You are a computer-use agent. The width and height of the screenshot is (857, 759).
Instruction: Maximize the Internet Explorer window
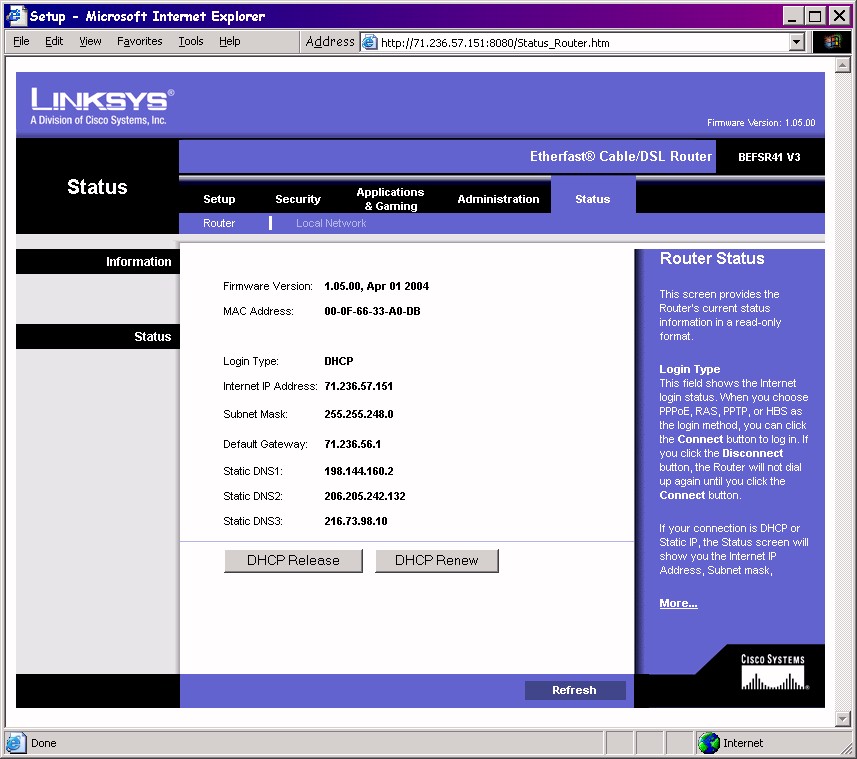click(815, 16)
